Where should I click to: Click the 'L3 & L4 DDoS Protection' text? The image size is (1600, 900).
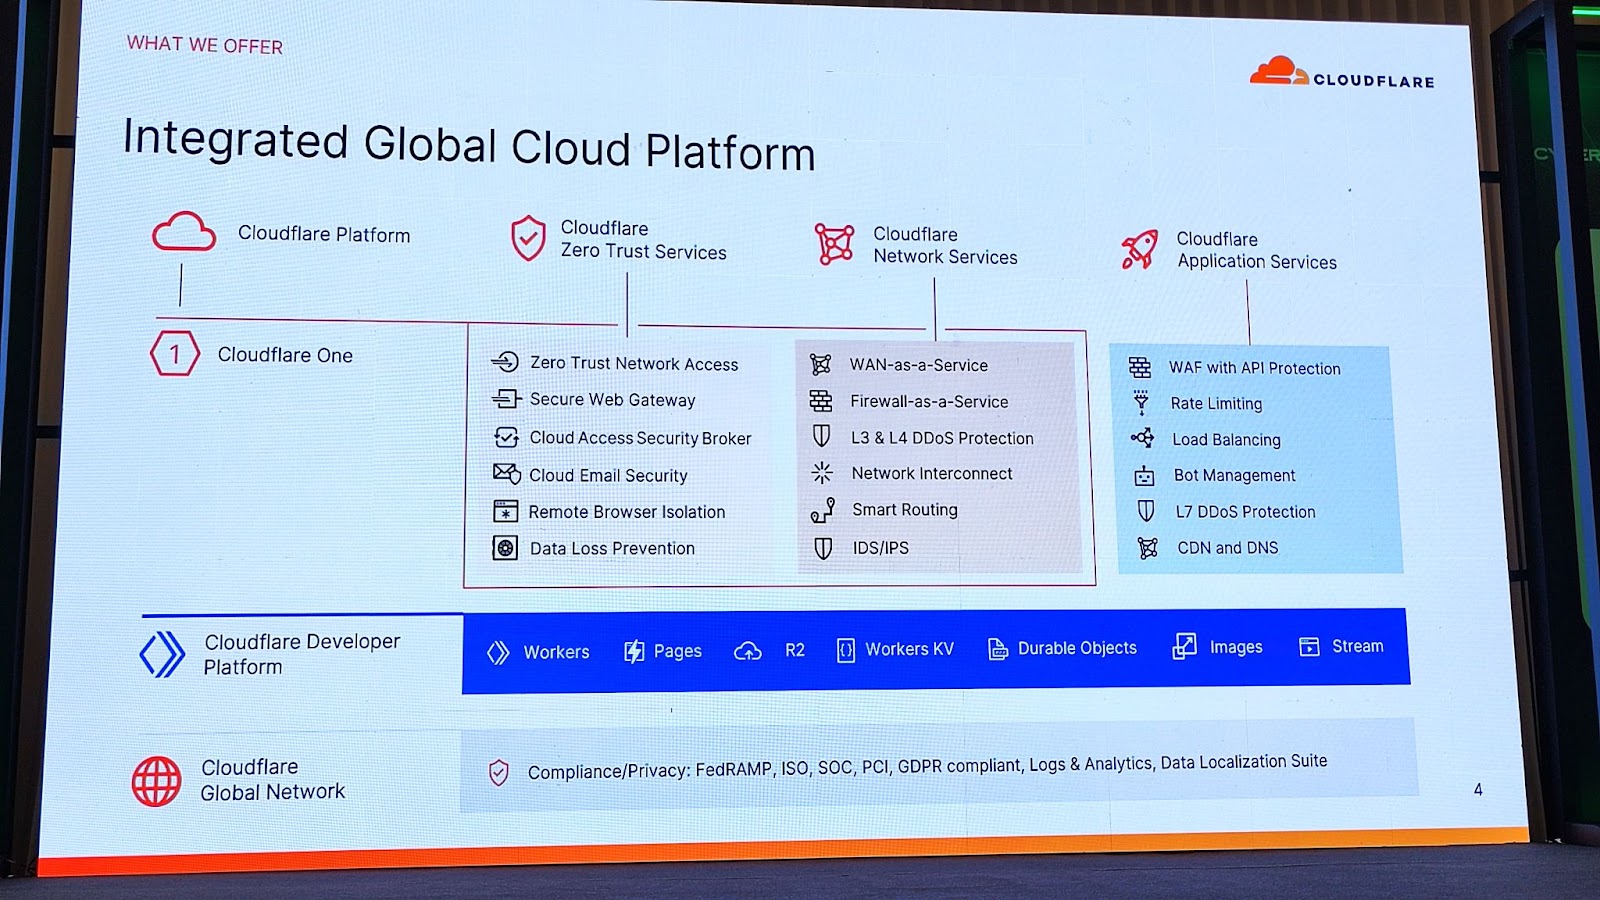[942, 438]
